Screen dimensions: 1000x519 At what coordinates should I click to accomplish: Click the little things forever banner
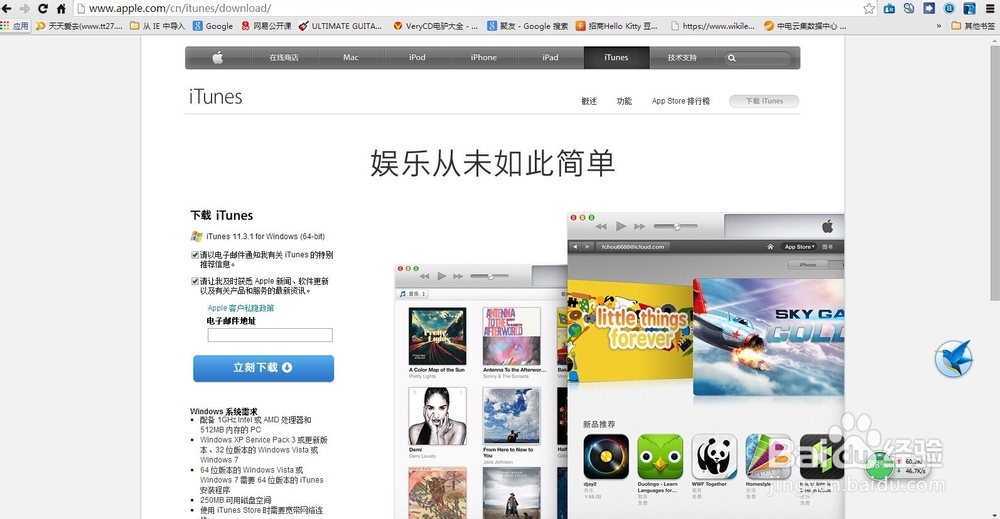630,332
